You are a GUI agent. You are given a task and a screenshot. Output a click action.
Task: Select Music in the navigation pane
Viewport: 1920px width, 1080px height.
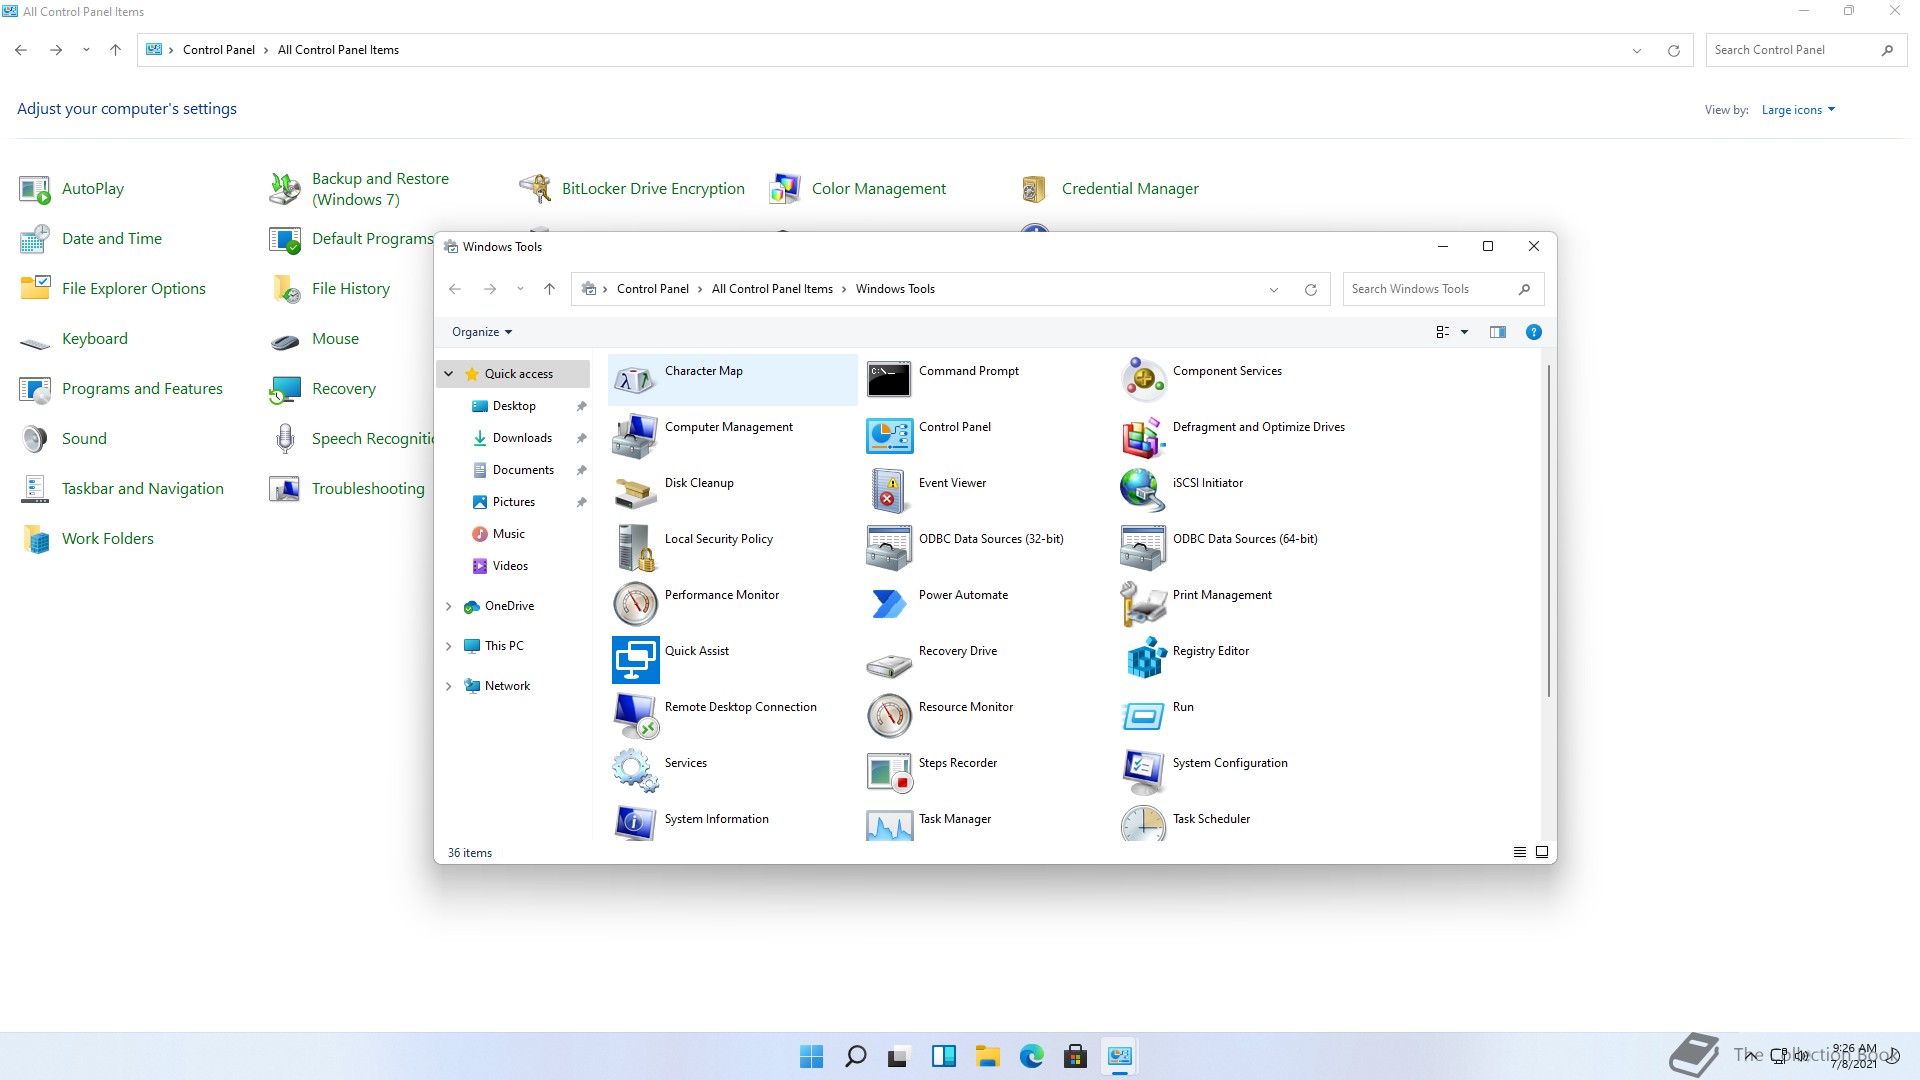point(509,534)
